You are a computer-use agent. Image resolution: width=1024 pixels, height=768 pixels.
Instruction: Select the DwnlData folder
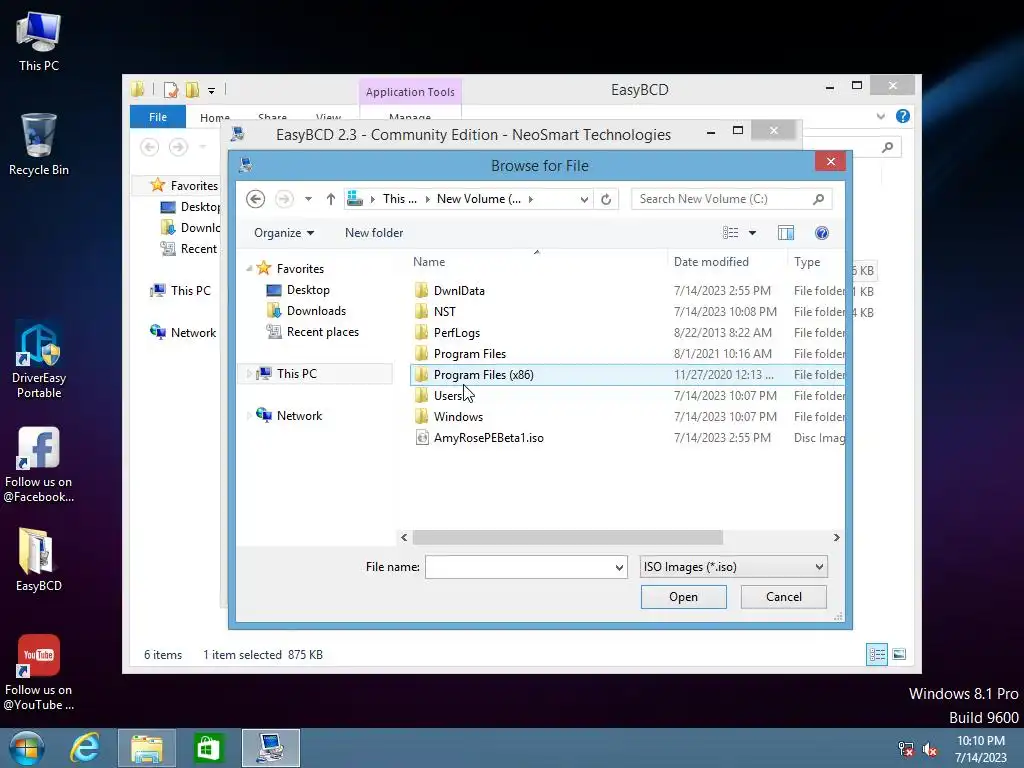(459, 291)
